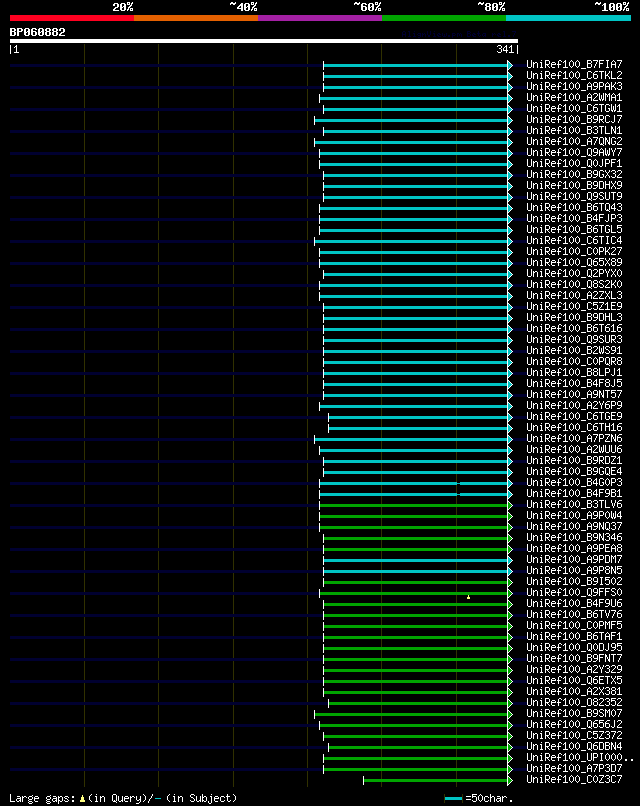Image resolution: width=640 pixels, height=806 pixels.
Task: Click the cyan alignment bar for UniRef100_A9PDM7
Action: pos(416,561)
